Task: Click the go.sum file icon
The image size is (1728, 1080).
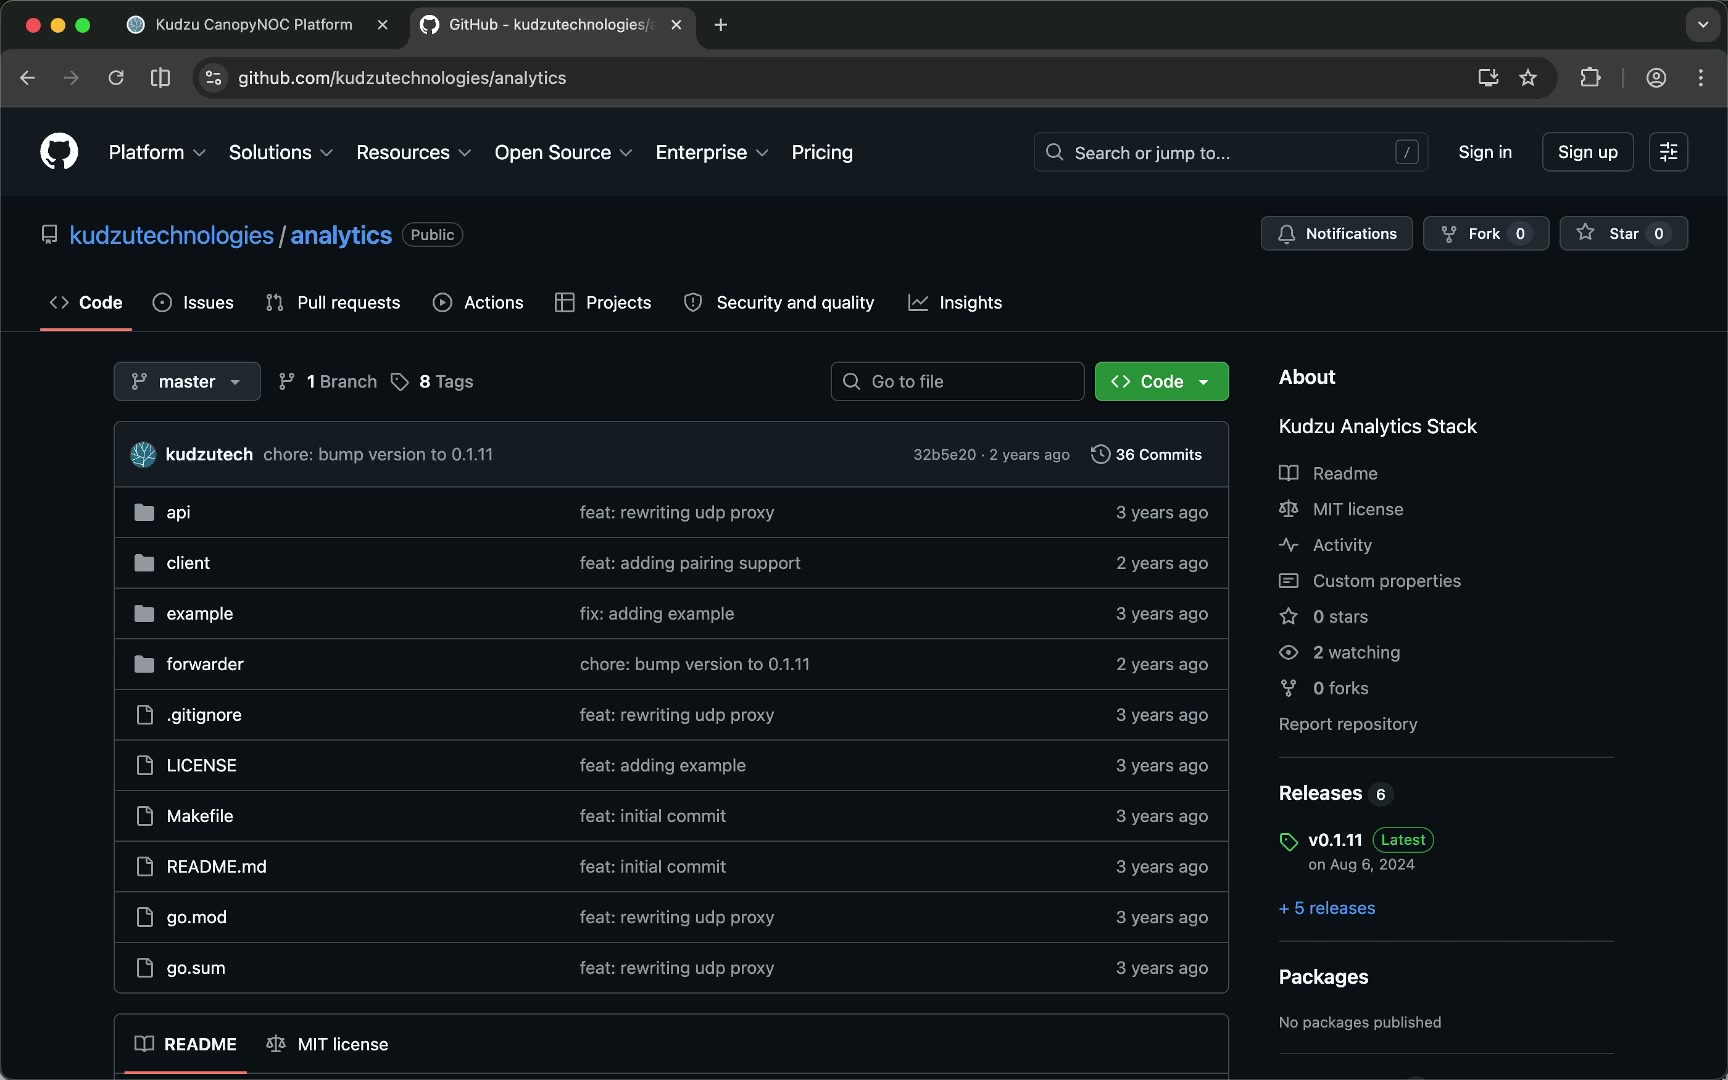Action: (144, 968)
